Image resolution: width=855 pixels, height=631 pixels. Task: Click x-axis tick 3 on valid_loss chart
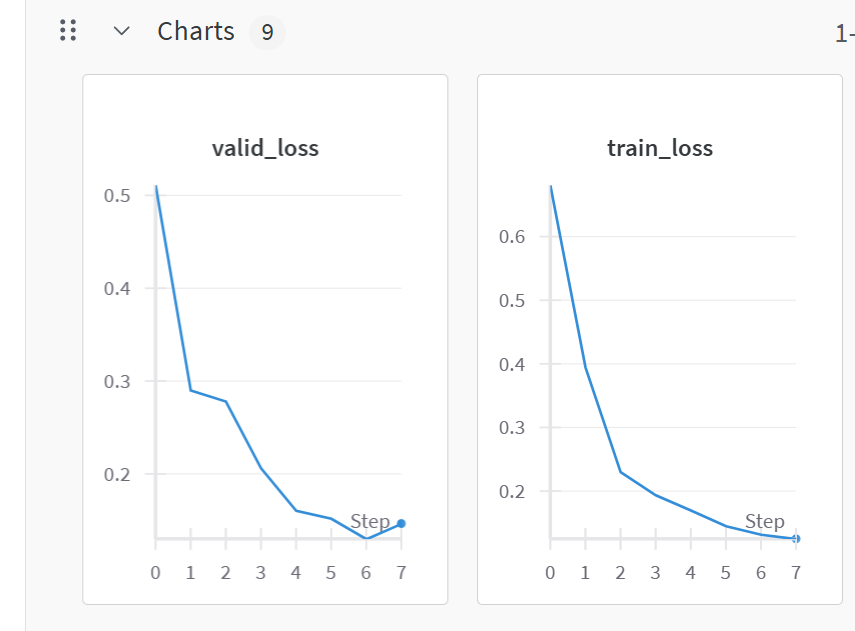(260, 573)
